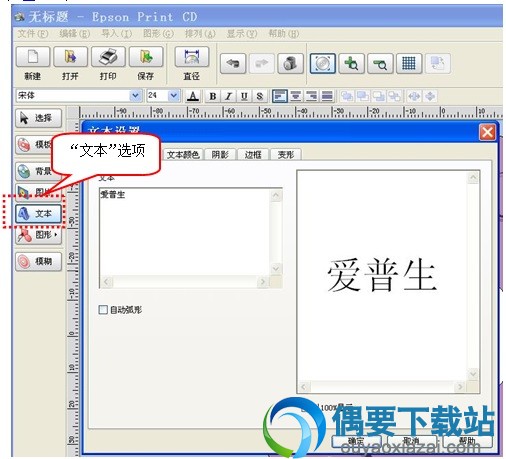Open the 编辑 (Edit) menu
Viewport: 506px width, 459px height.
pos(74,34)
